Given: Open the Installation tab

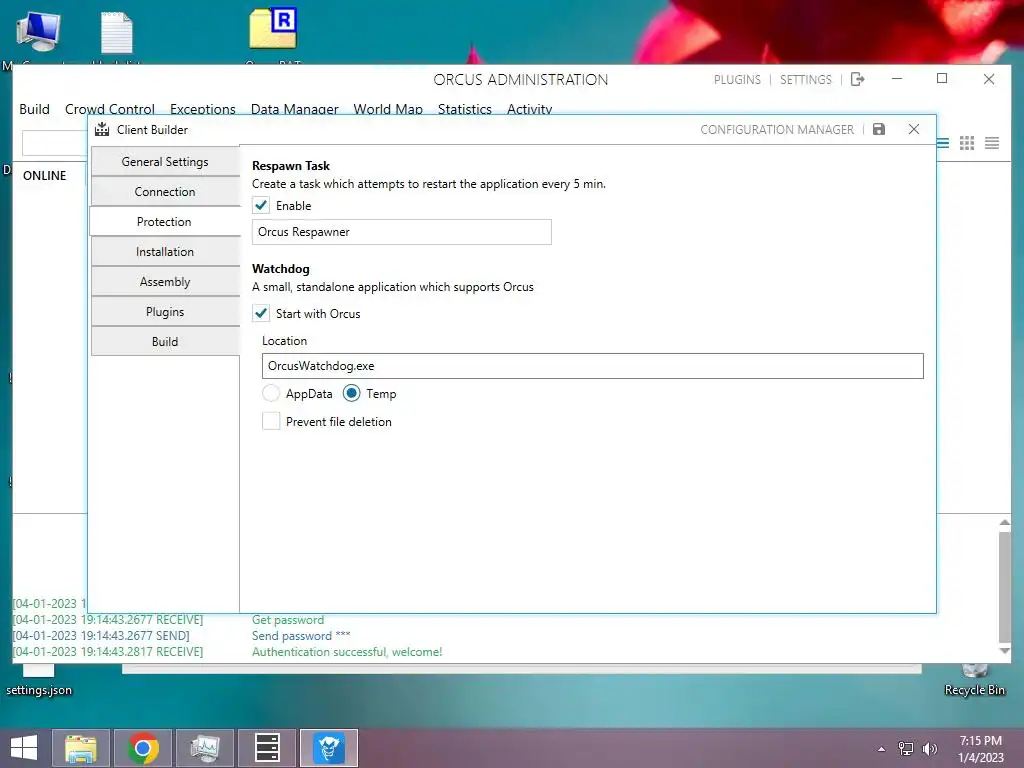Looking at the screenshot, I should click(165, 251).
